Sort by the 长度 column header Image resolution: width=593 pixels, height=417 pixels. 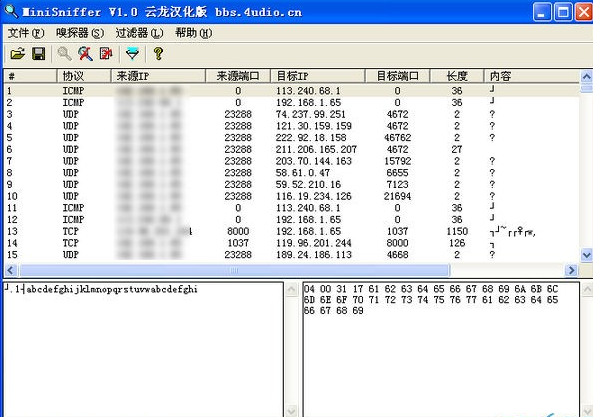(457, 76)
